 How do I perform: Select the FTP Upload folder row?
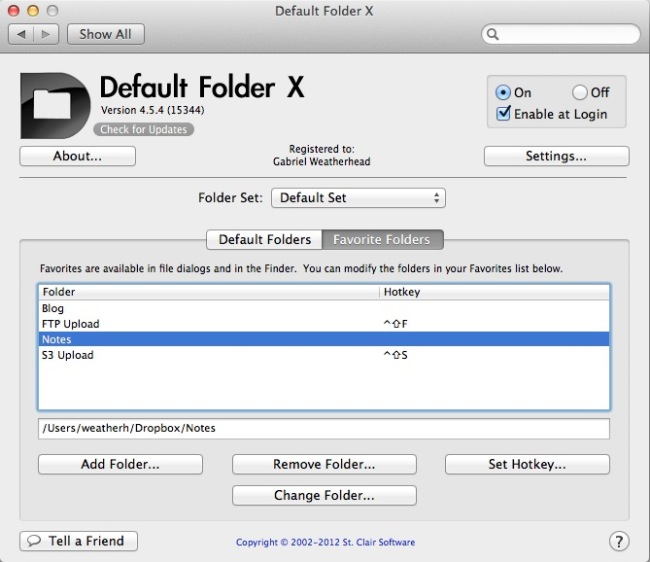point(324,324)
